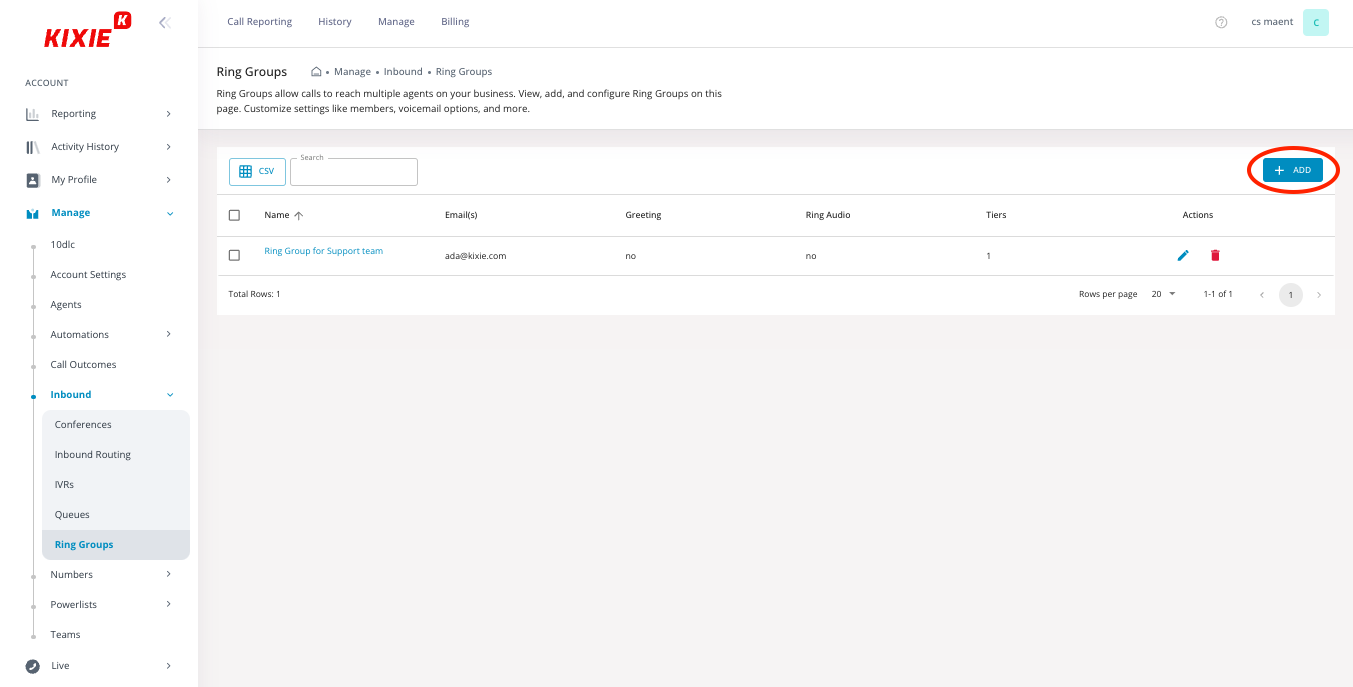Select all rows header checkbox
This screenshot has width=1353, height=687.
[x=234, y=215]
